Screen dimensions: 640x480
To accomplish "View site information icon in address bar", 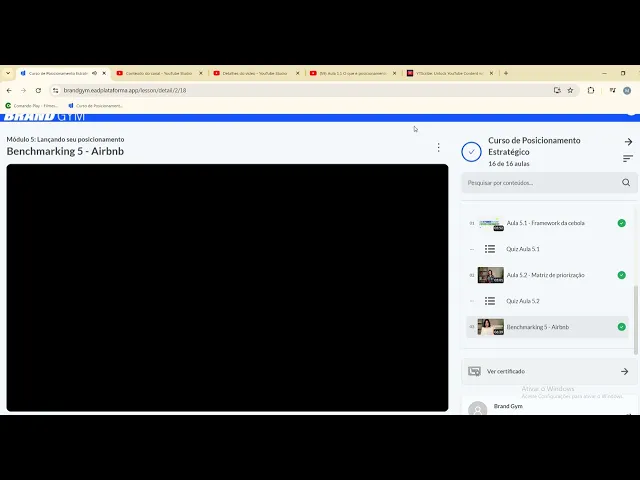I will coord(56,90).
